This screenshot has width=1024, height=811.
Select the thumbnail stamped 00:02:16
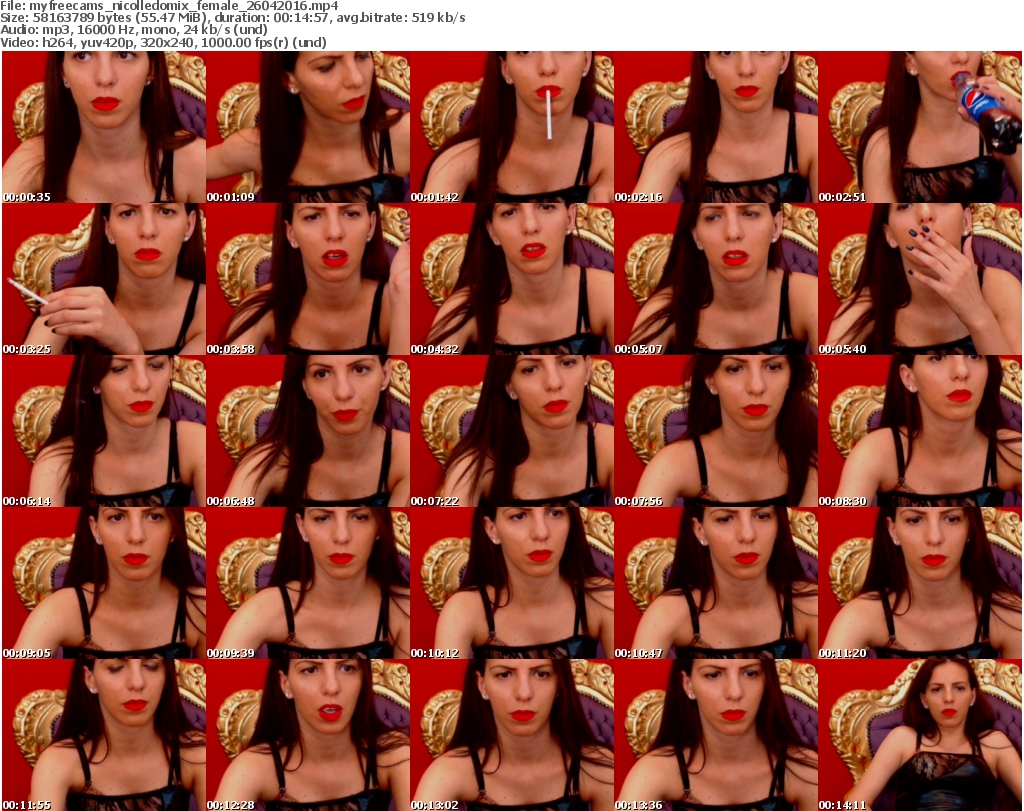pos(716,127)
